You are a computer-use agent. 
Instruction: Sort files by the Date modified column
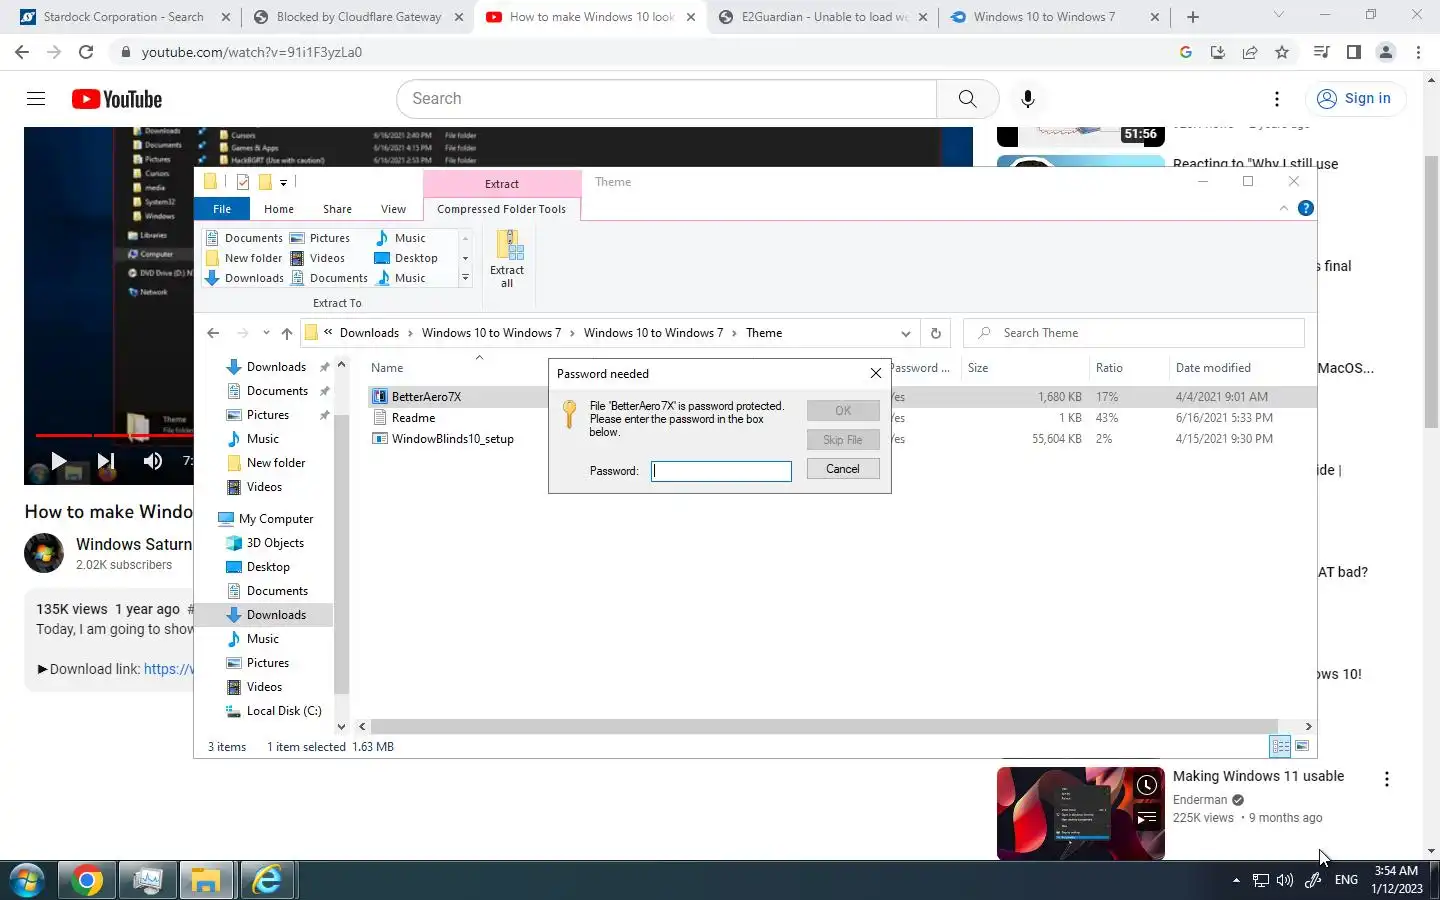click(x=1213, y=368)
